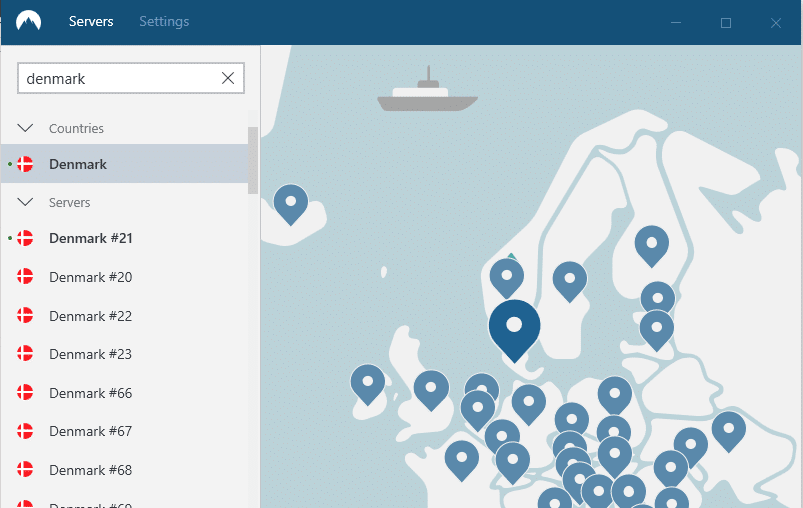Click the large highlighted Denmark map pin

514,330
